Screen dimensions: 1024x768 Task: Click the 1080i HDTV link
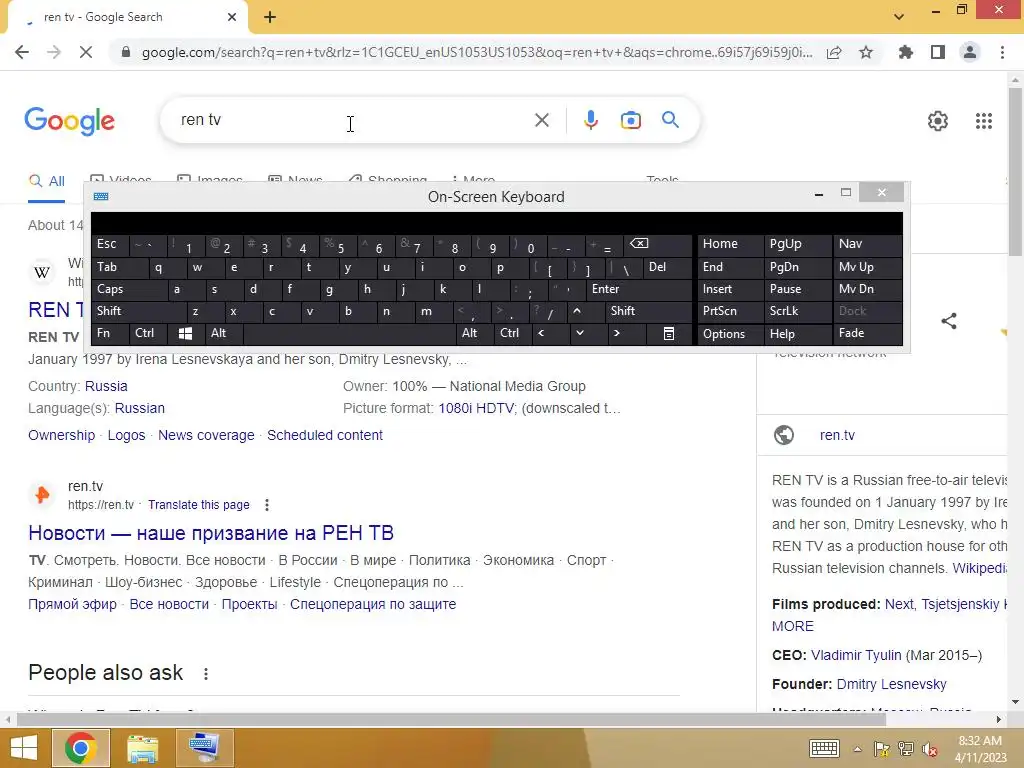pos(476,408)
